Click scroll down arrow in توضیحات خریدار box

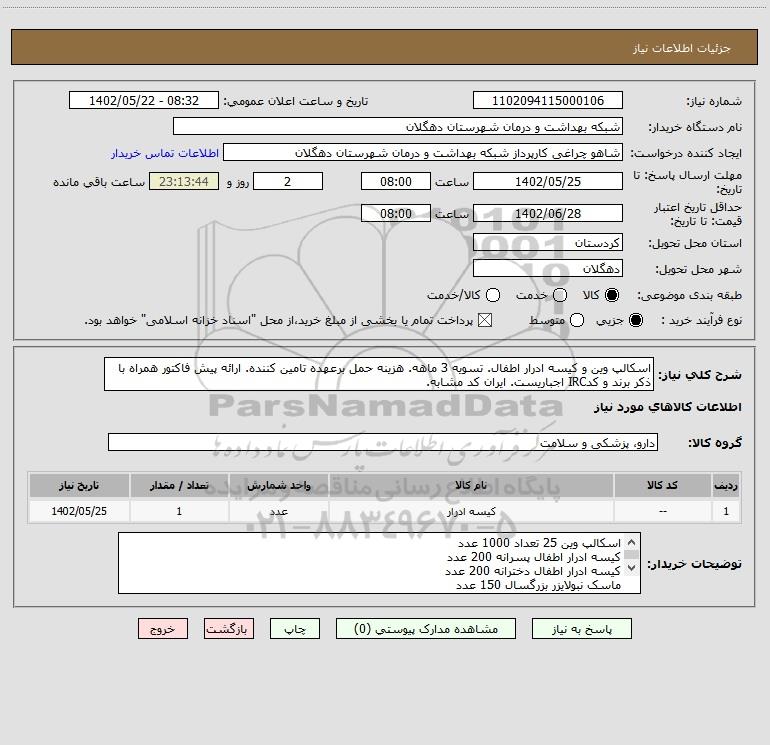(632, 568)
